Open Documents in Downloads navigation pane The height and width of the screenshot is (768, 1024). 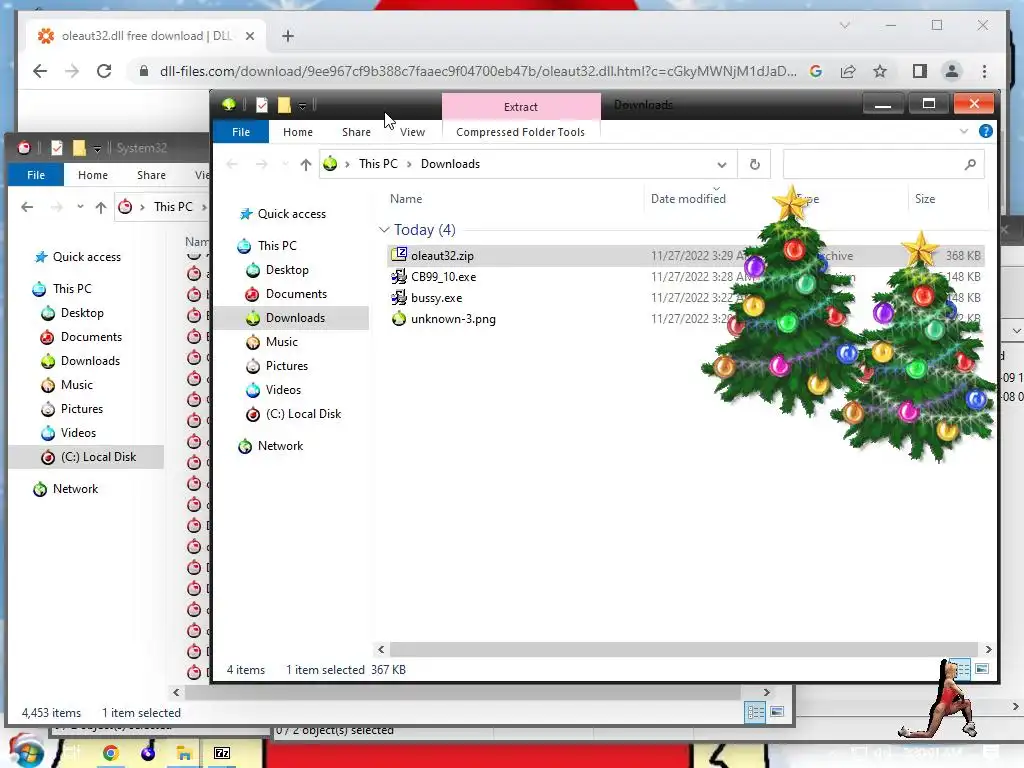pyautogui.click(x=287, y=295)
